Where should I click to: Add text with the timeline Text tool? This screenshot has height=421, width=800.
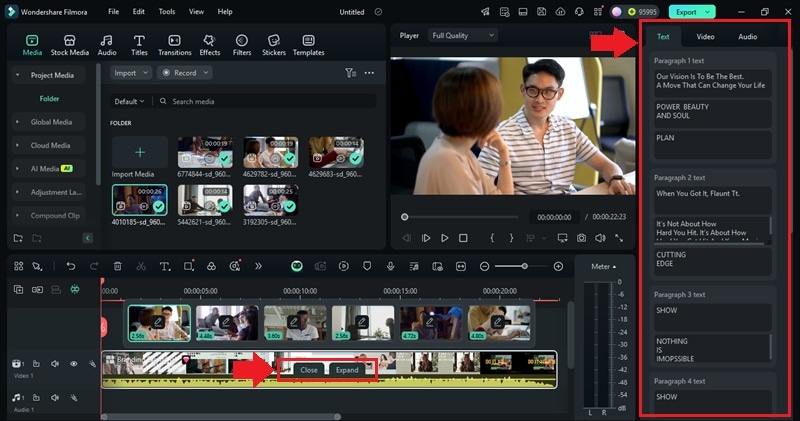pos(164,266)
